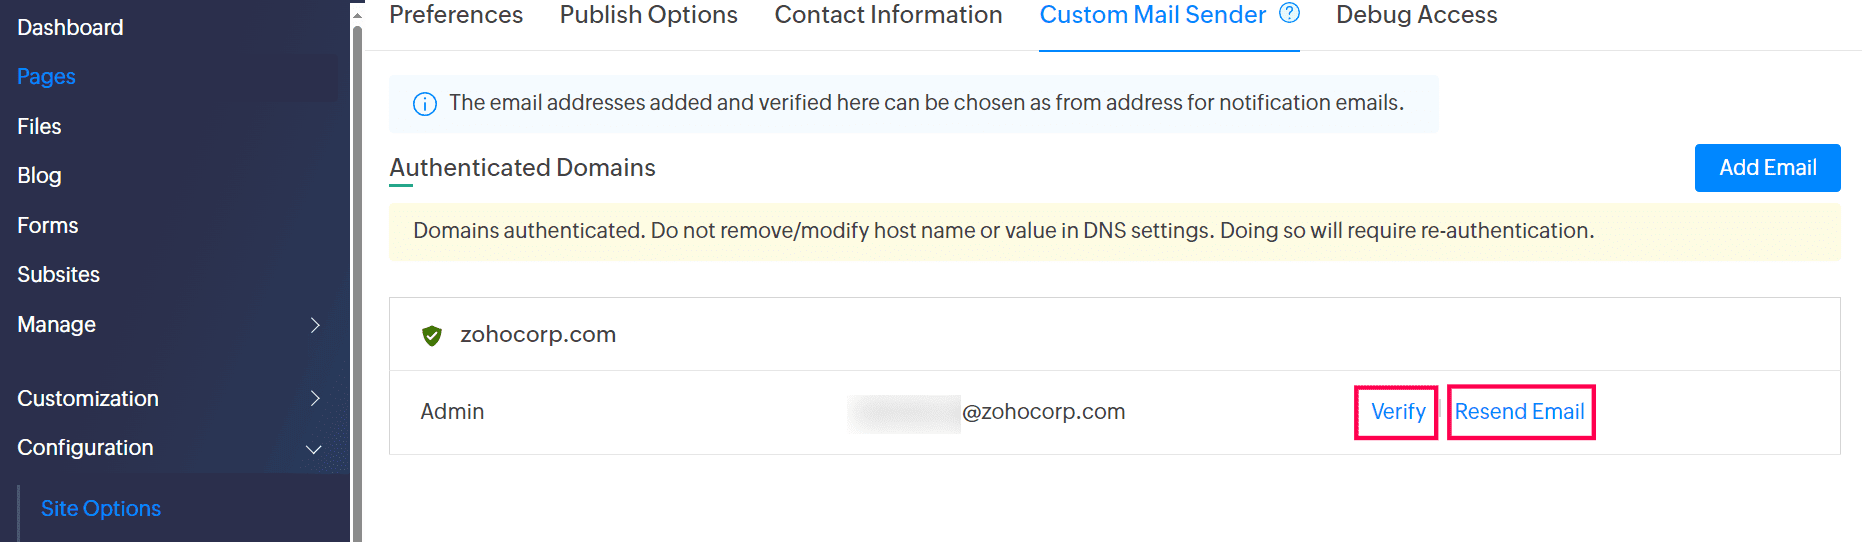Open Files from the sidebar
Screen dimensions: 1862x542
tap(39, 127)
